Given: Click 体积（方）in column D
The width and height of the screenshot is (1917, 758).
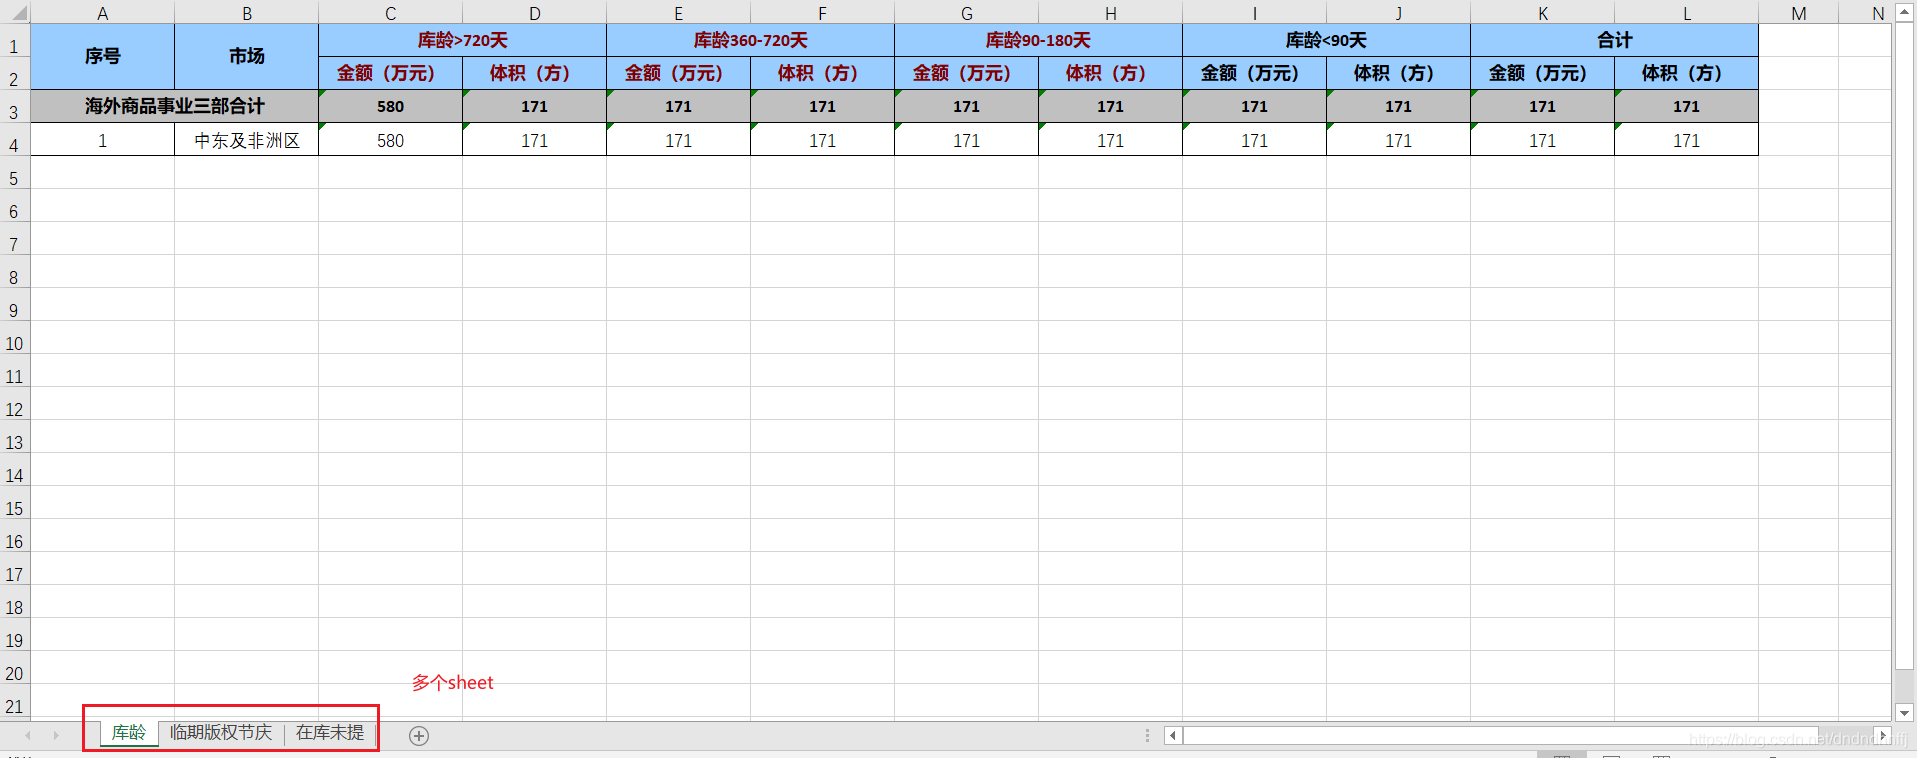Looking at the screenshot, I should tap(535, 73).
